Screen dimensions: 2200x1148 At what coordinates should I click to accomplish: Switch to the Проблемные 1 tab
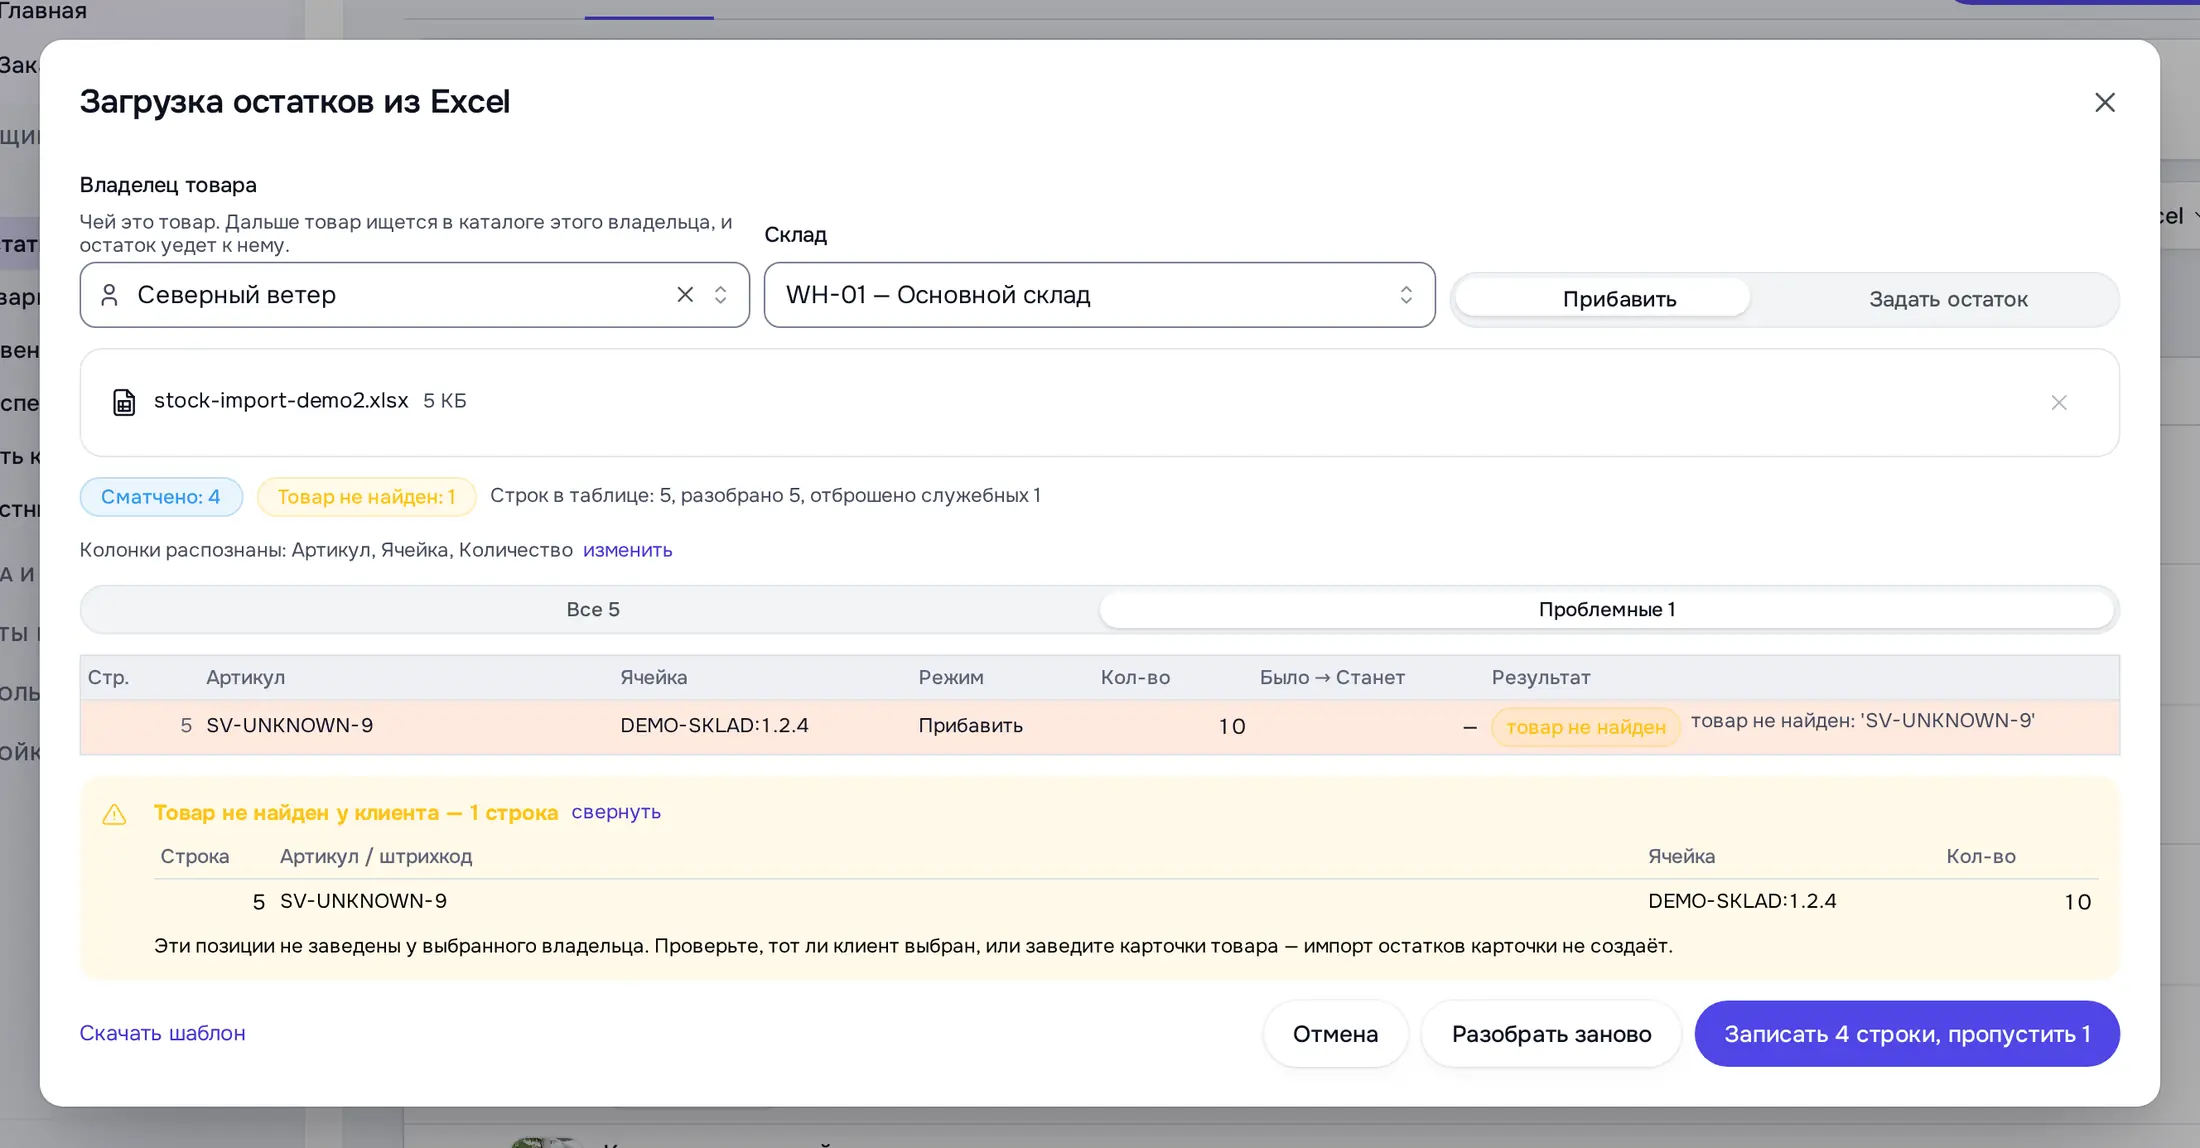[x=1606, y=609]
